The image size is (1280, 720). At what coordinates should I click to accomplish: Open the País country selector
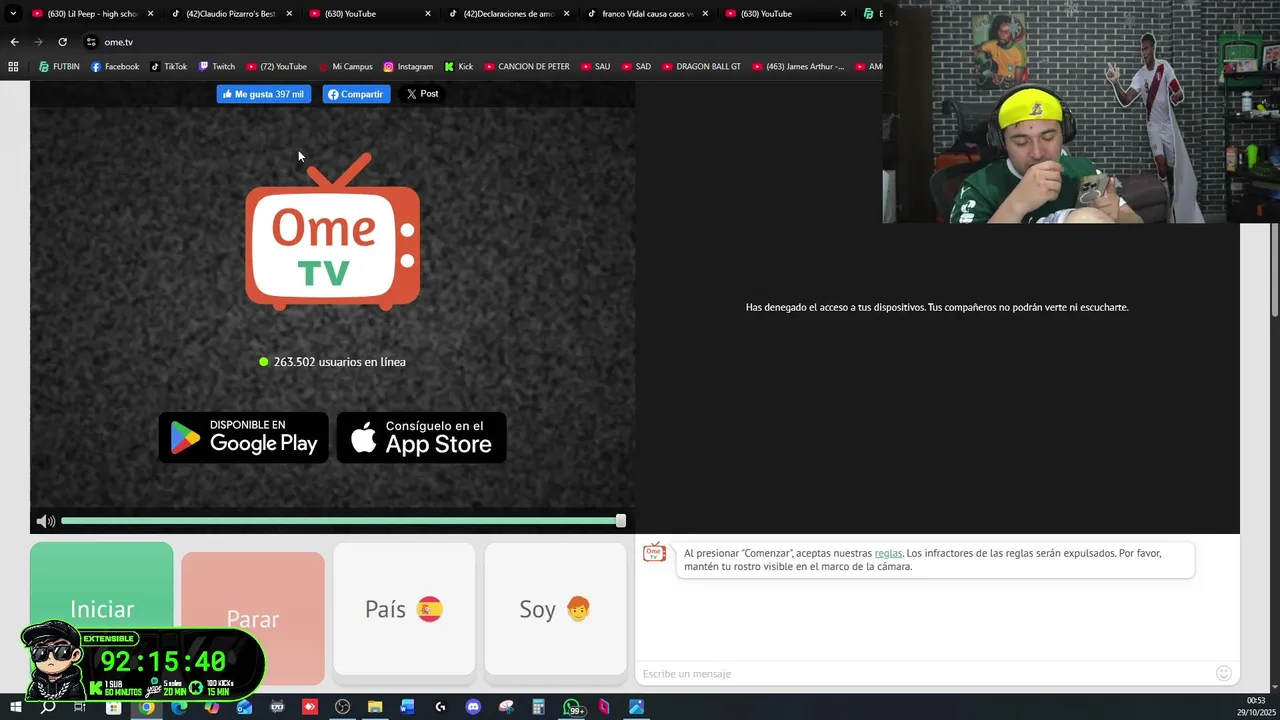click(x=404, y=609)
